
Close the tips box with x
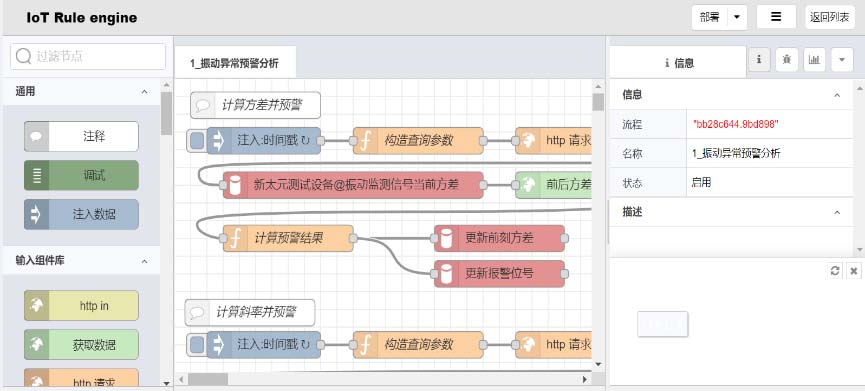[853, 270]
